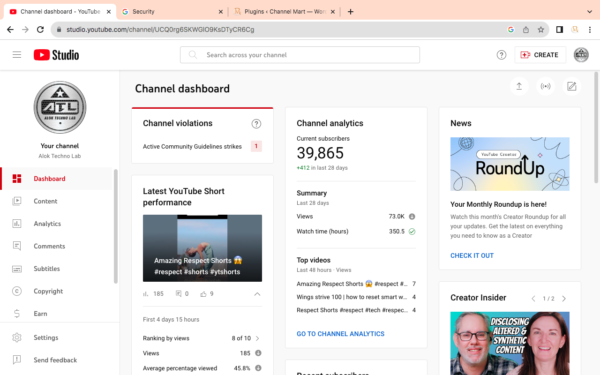This screenshot has height=375, width=600.
Task: Expand Ranking by views arrow
Action: click(x=258, y=338)
